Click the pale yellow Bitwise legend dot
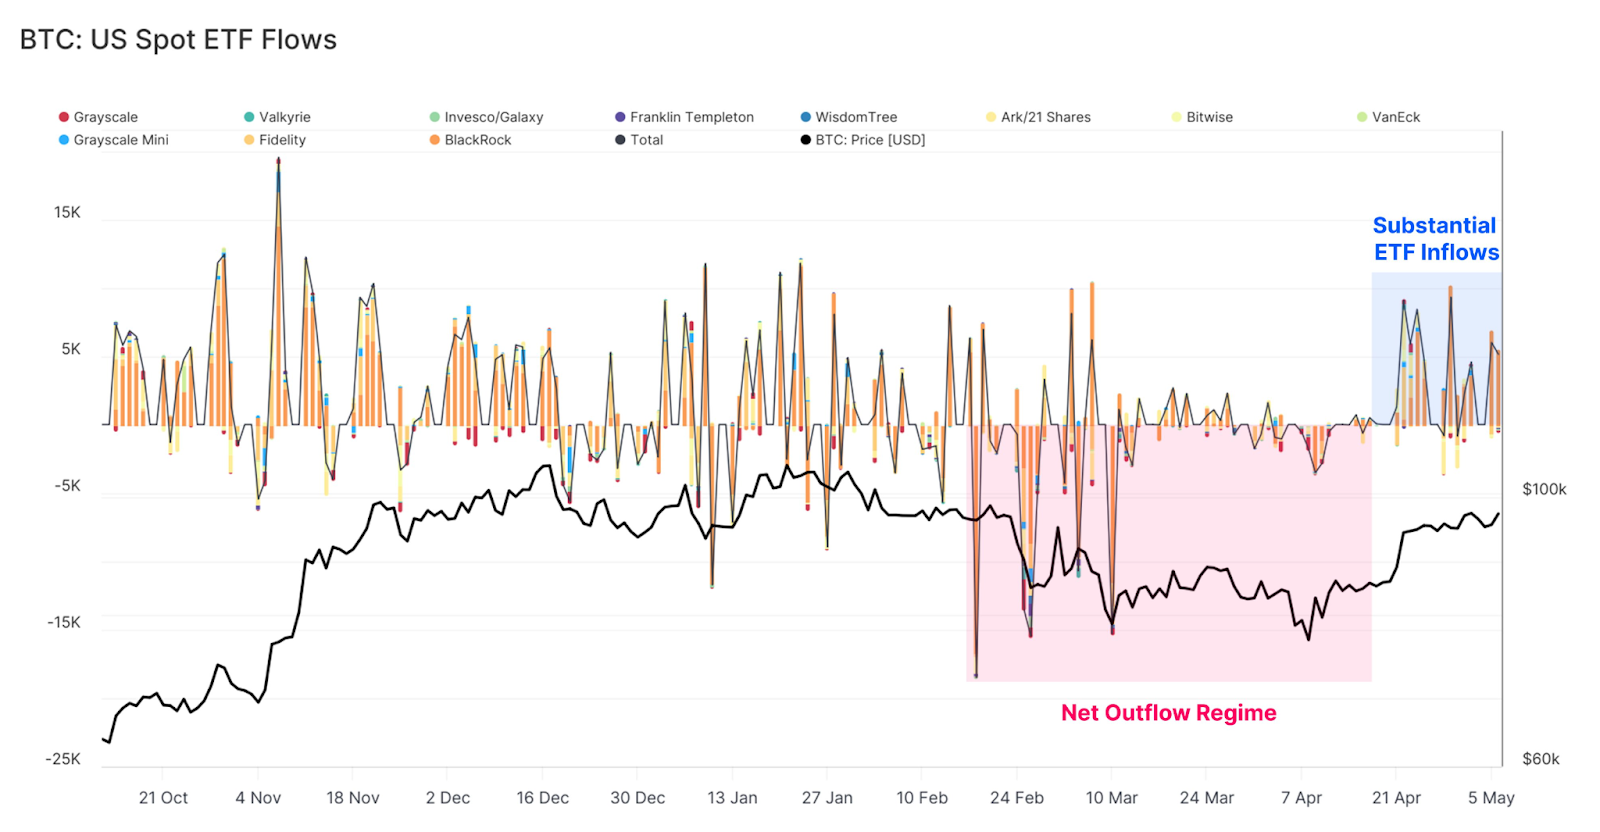 click(x=1177, y=117)
